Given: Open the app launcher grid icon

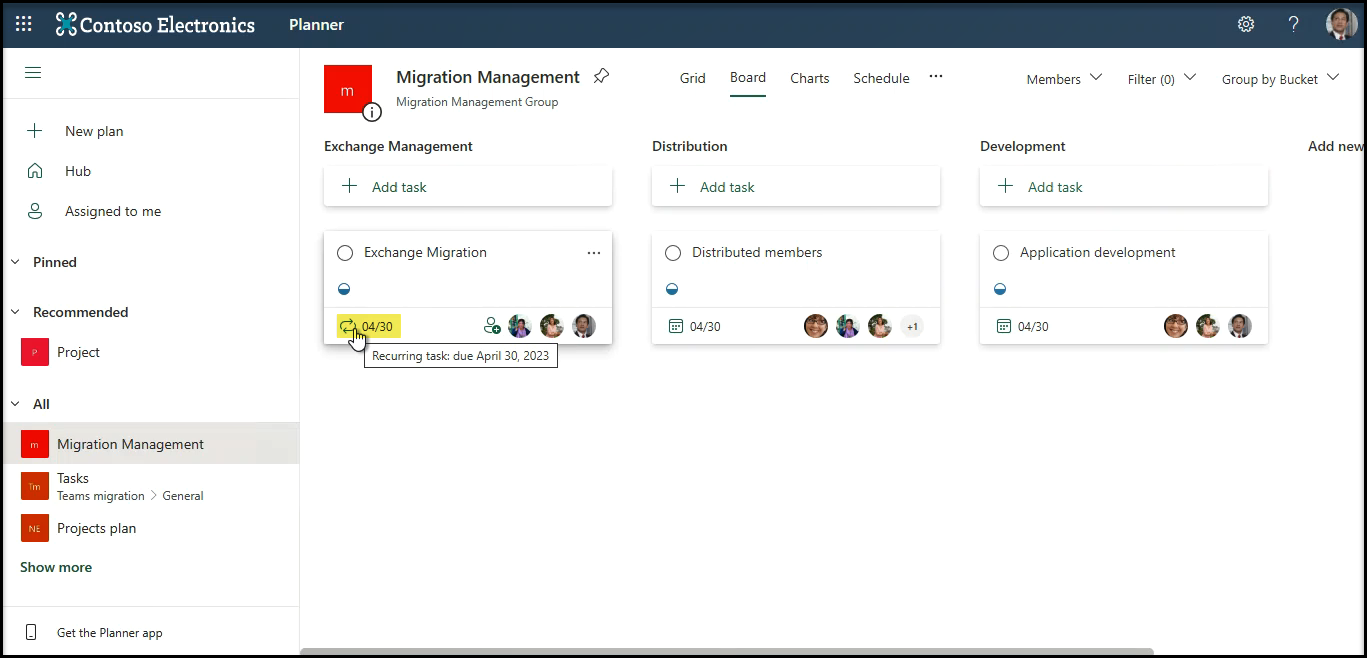Looking at the screenshot, I should pyautogui.click(x=22, y=23).
